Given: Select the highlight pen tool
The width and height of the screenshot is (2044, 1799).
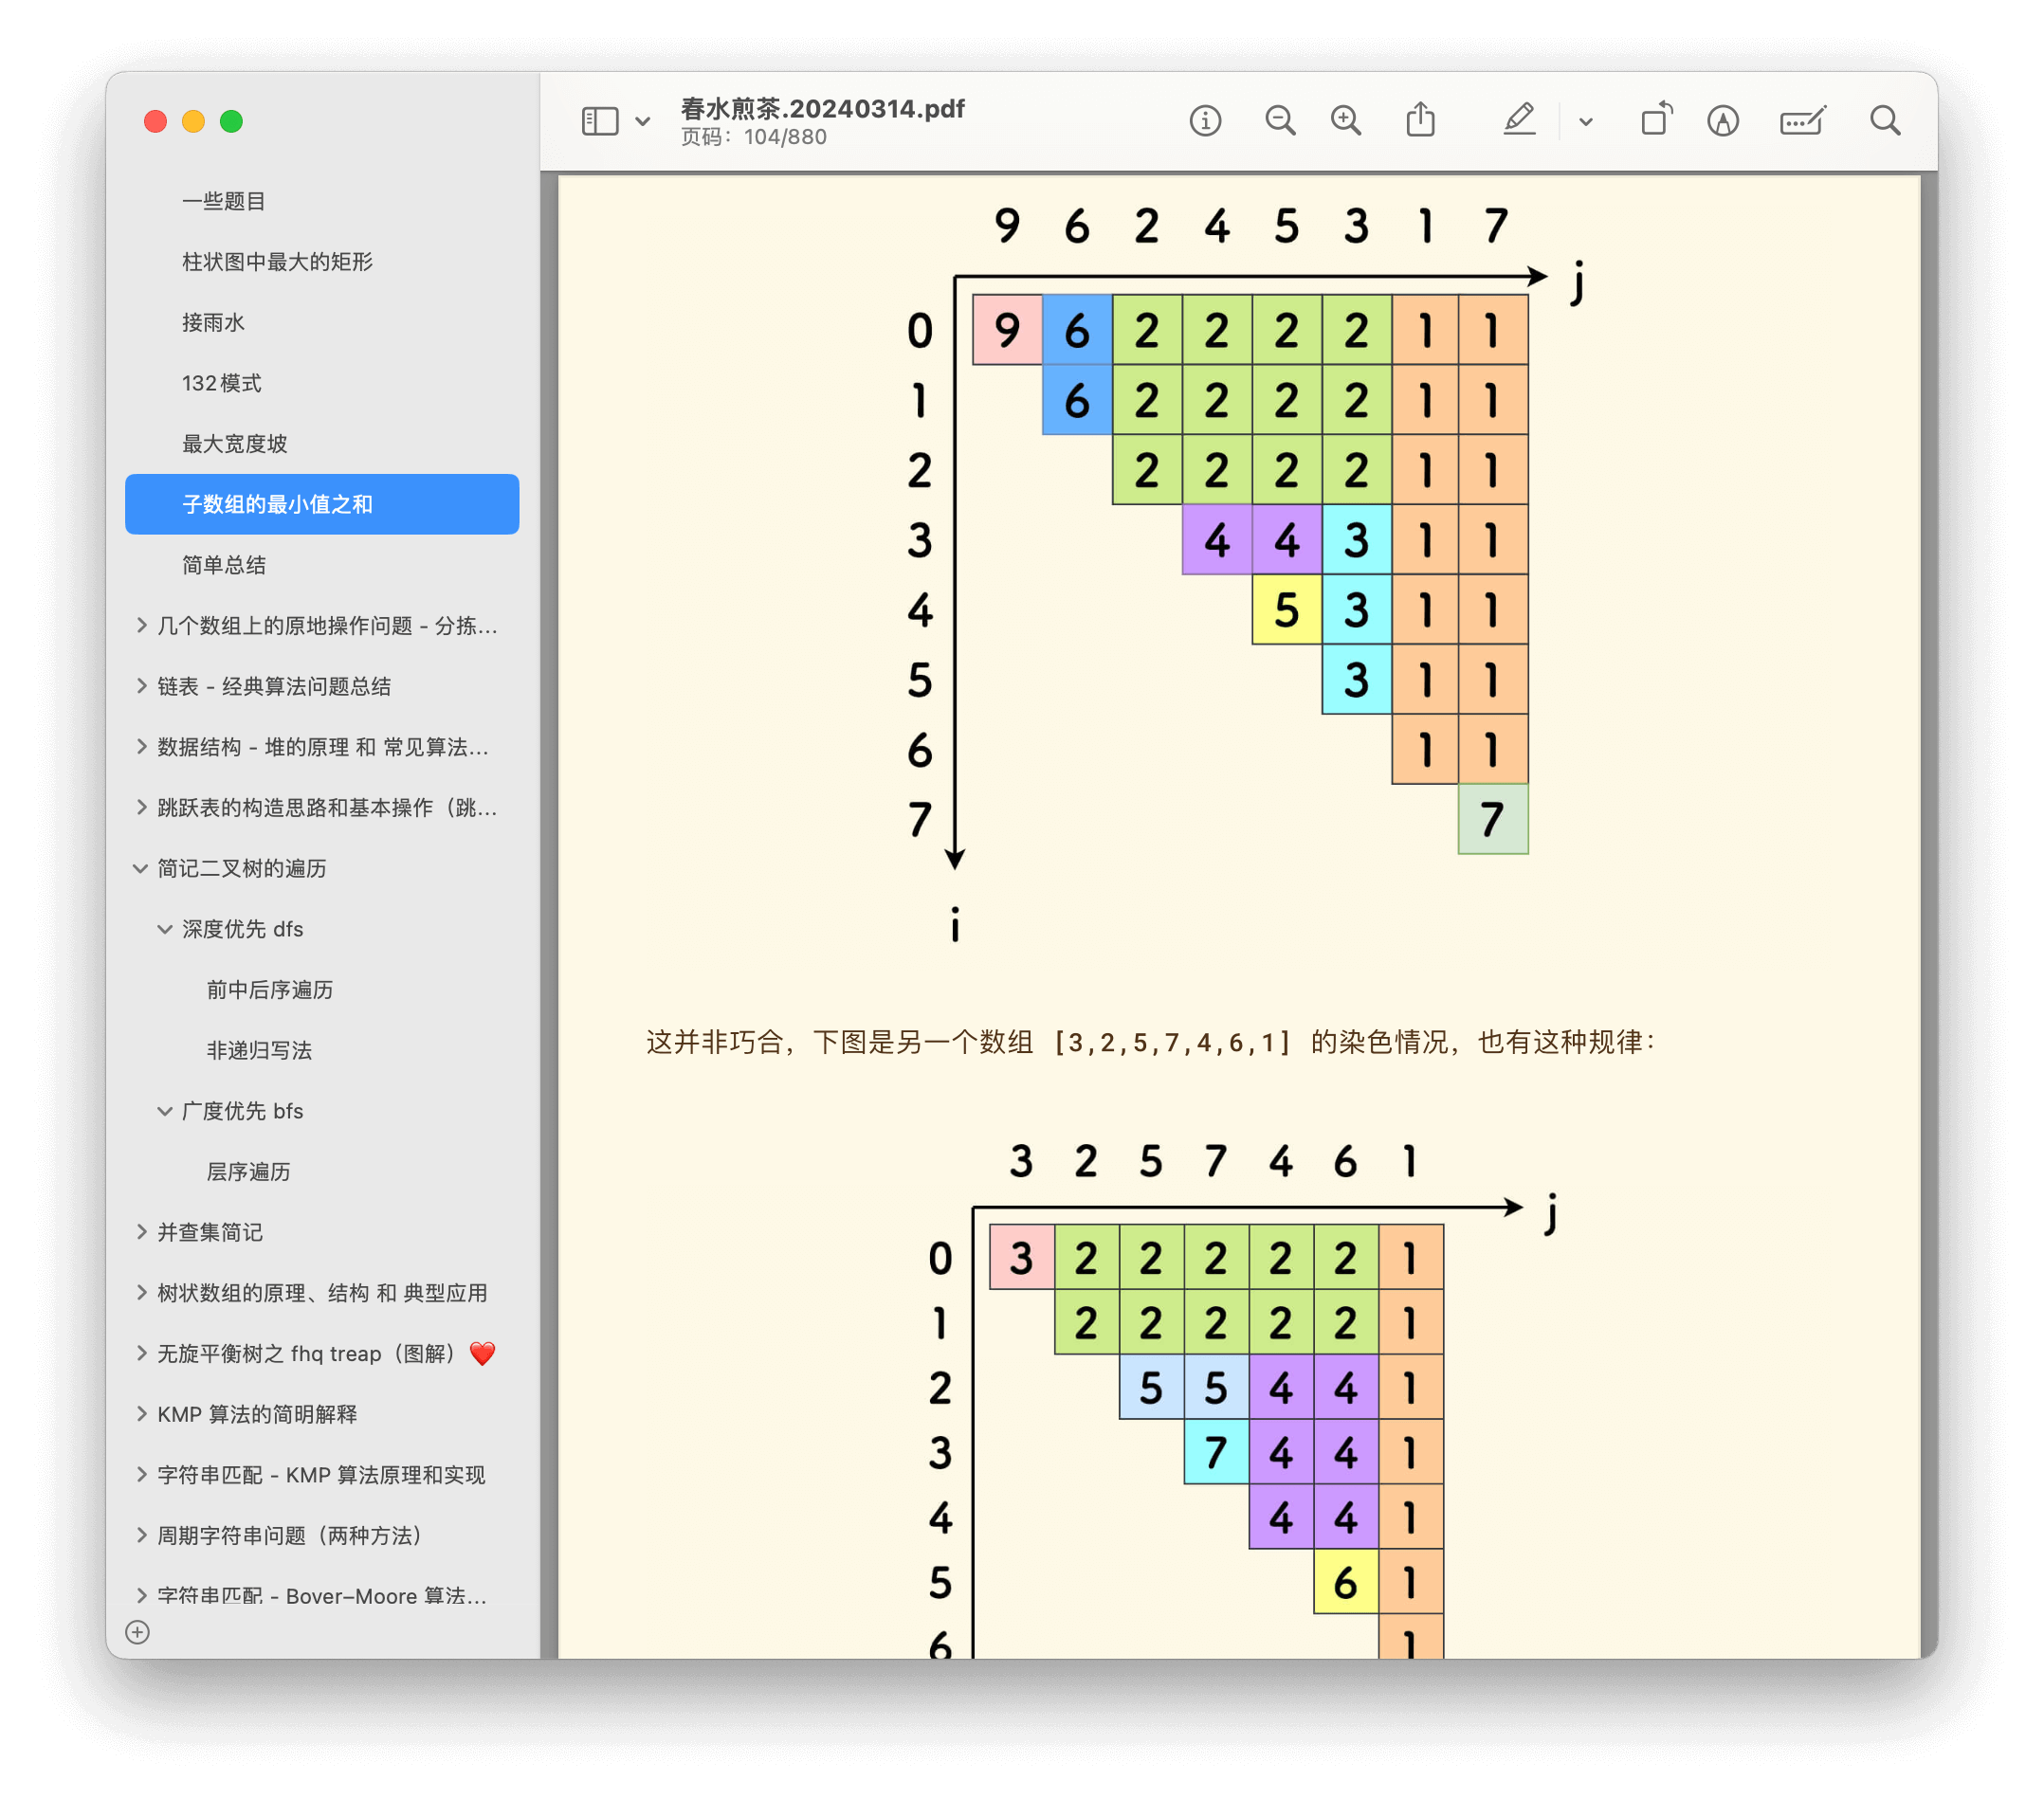Looking at the screenshot, I should pos(1518,121).
